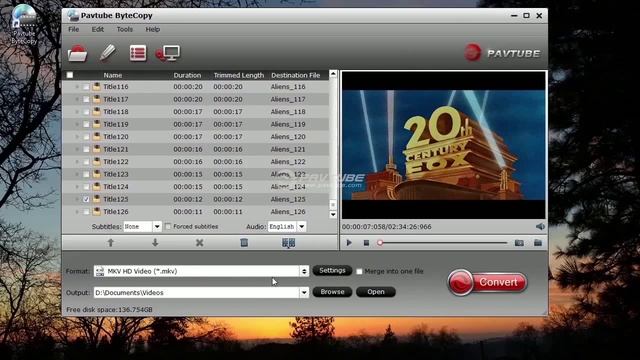Enable Merge into one file

coord(359,271)
